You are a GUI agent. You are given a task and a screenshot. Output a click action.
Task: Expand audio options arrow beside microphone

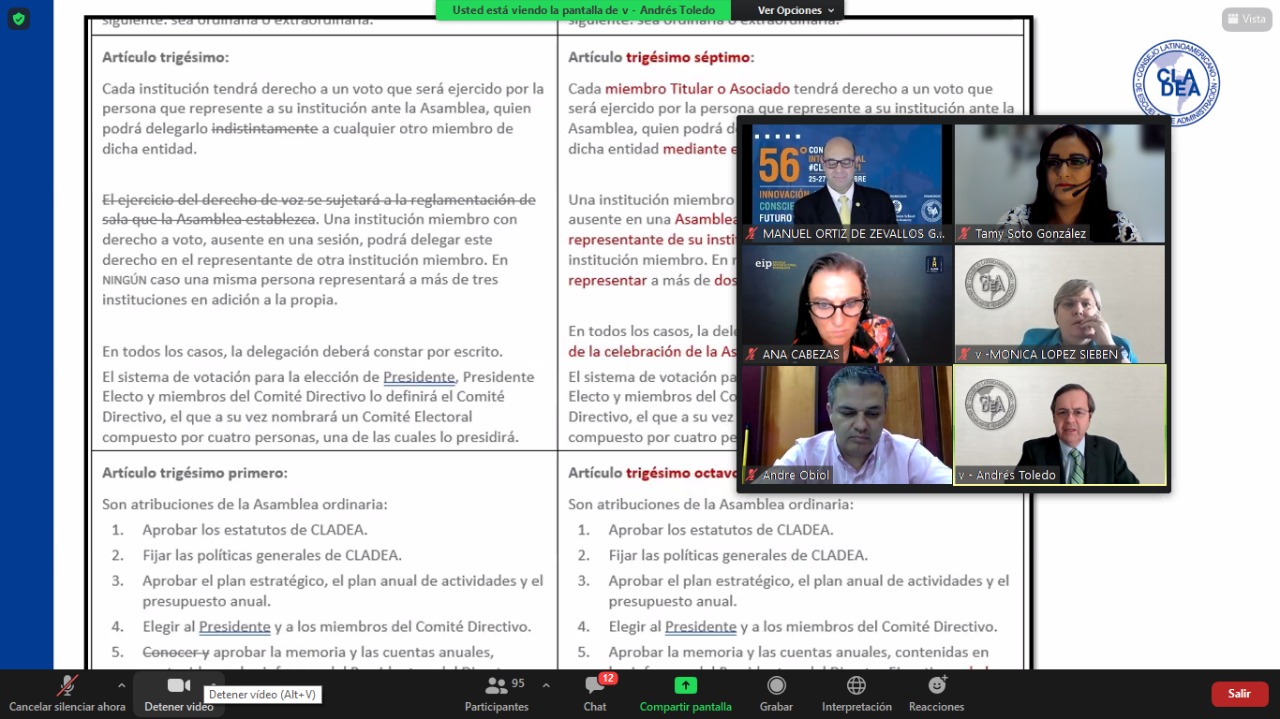point(121,686)
